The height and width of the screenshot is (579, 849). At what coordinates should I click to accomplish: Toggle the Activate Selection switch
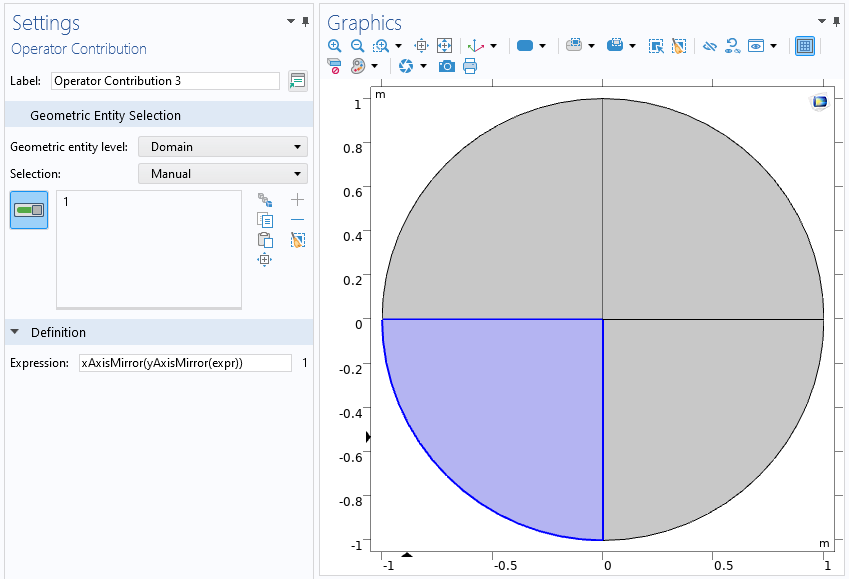tap(29, 210)
